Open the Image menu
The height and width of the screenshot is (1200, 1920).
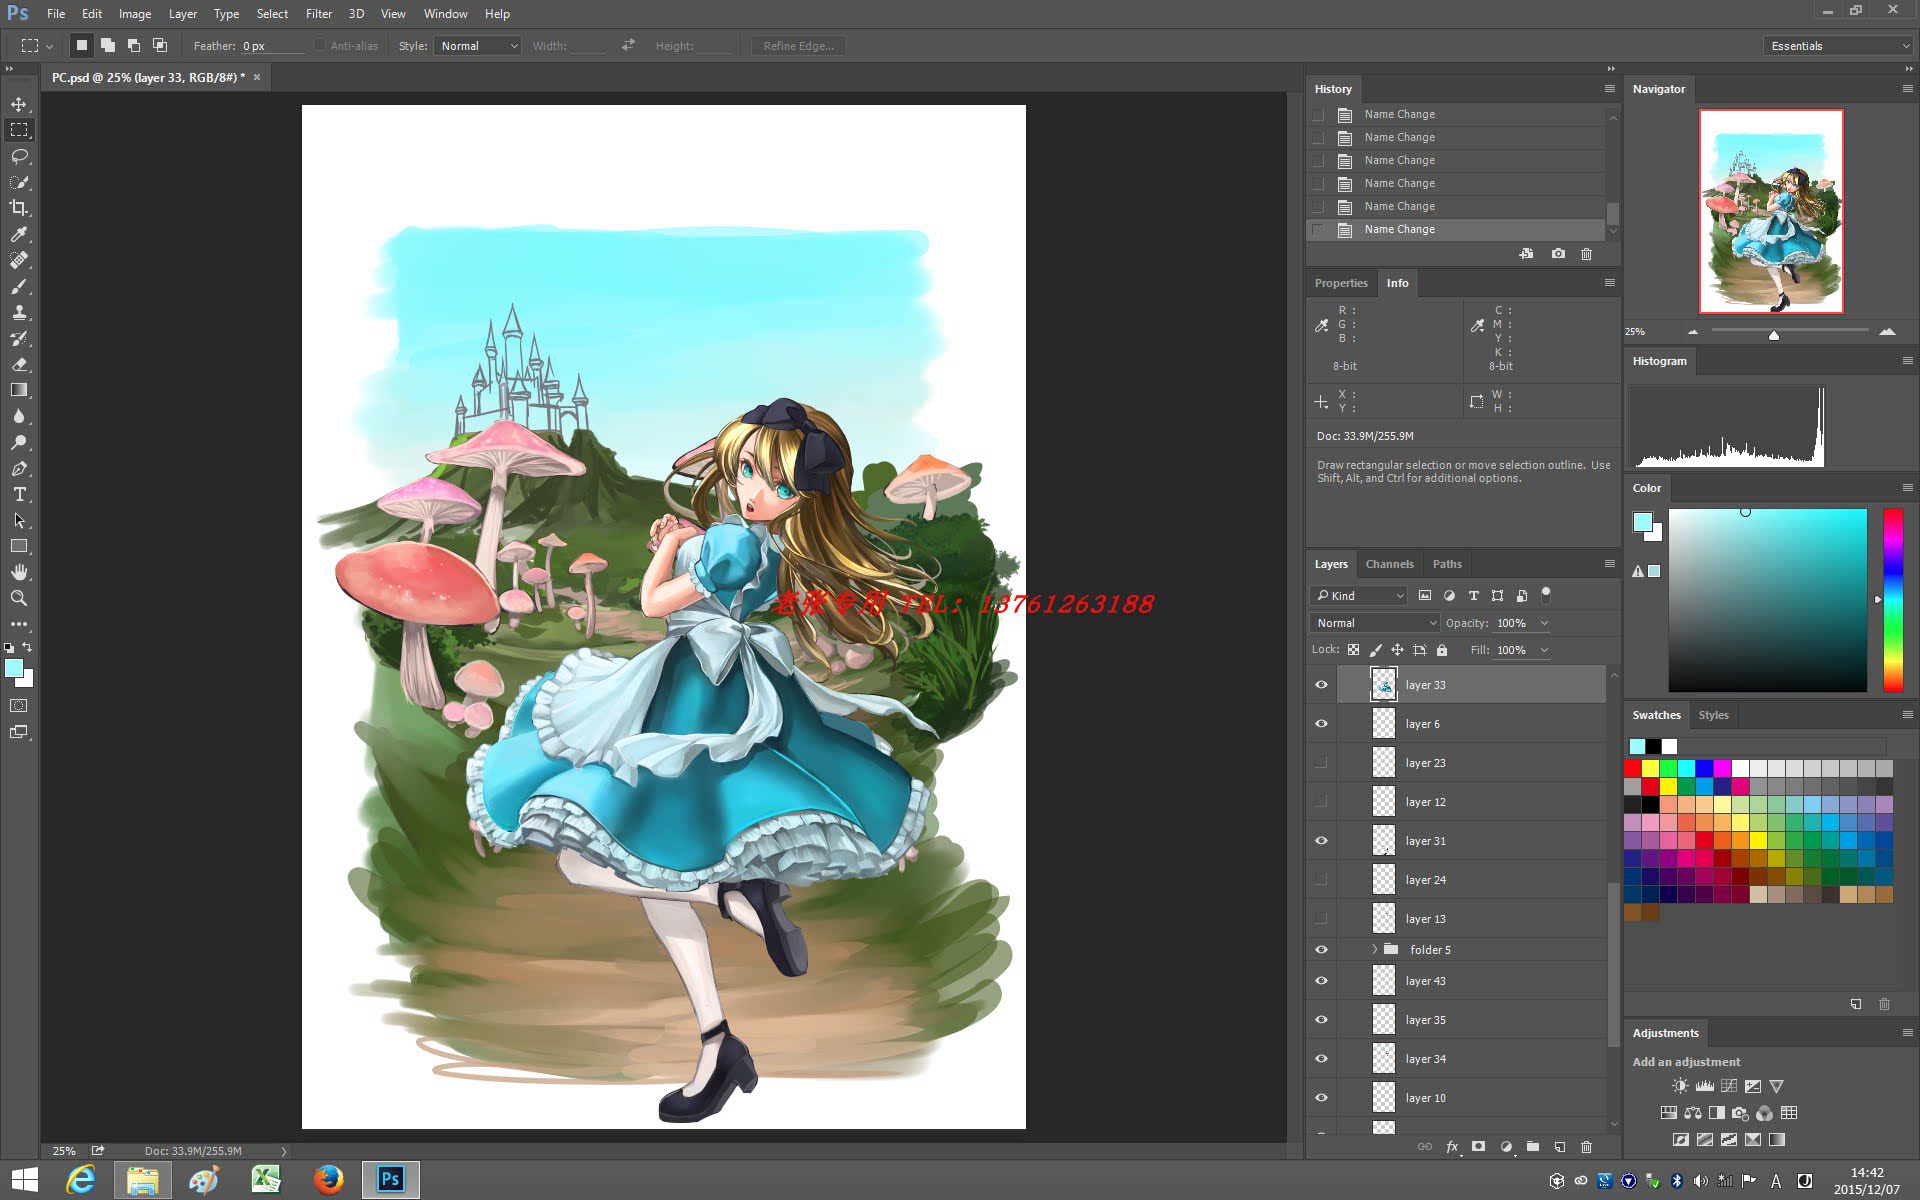coord(135,14)
